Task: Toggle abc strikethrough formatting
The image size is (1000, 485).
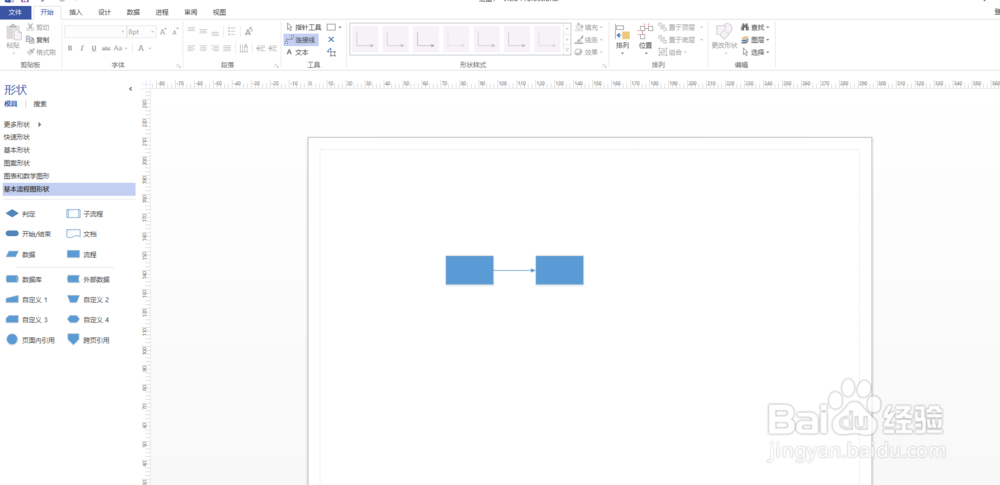Action: (x=107, y=48)
